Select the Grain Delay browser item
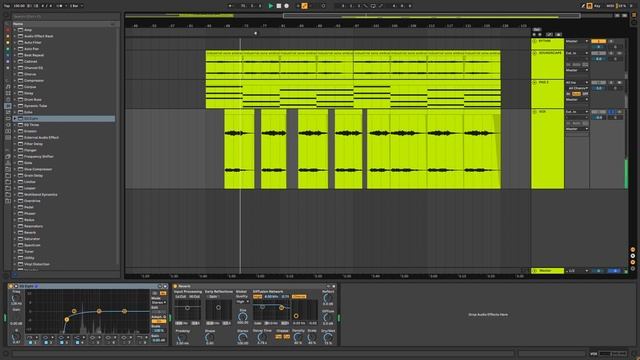The width and height of the screenshot is (640, 360). pyautogui.click(x=33, y=176)
